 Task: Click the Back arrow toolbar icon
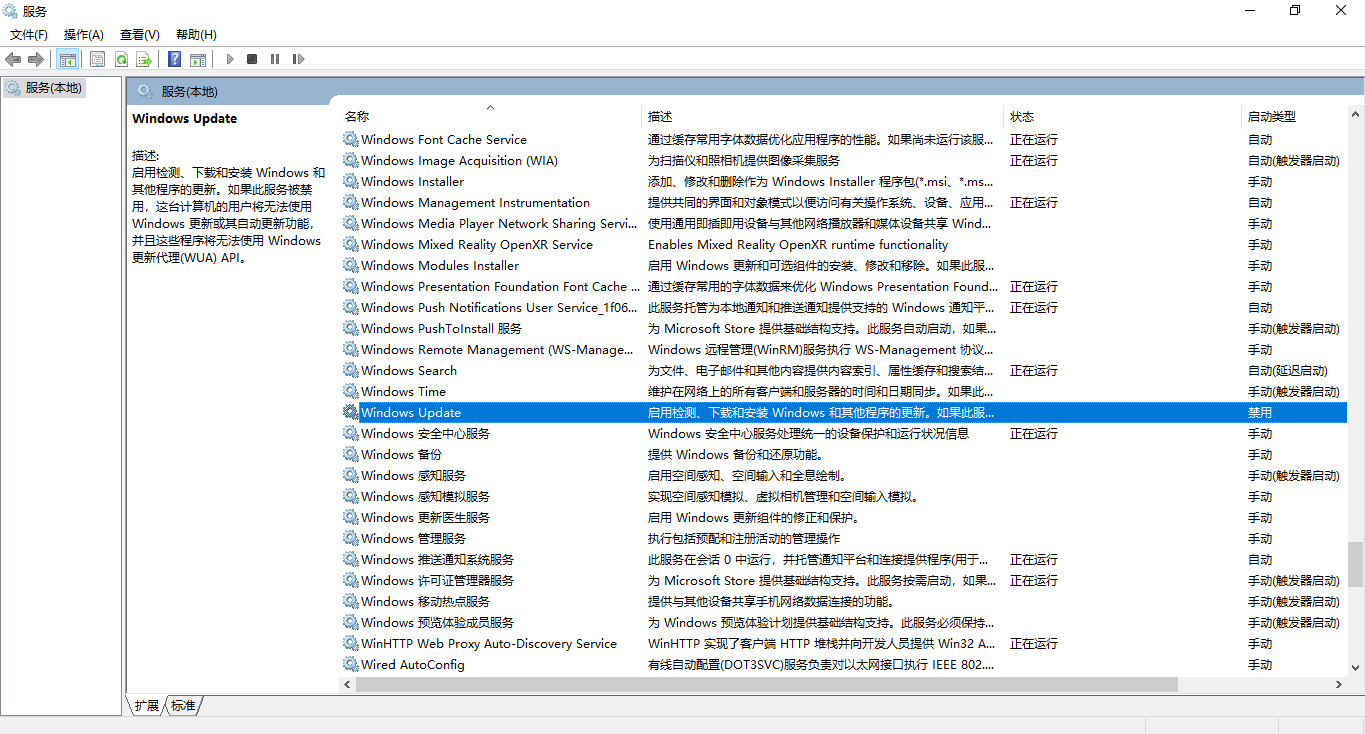(13, 59)
